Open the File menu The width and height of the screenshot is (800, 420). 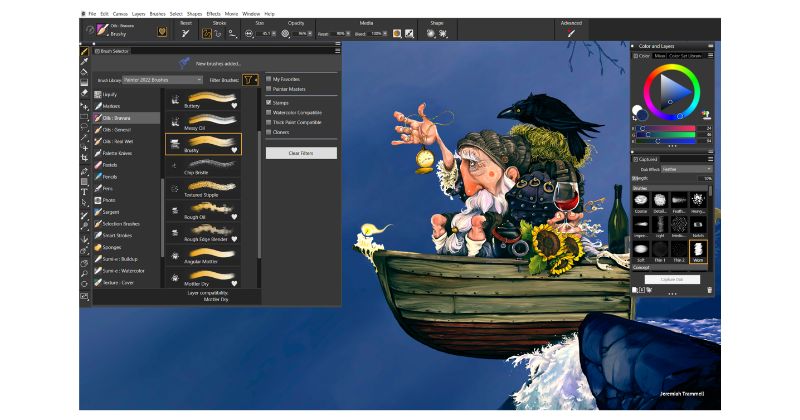click(x=92, y=14)
